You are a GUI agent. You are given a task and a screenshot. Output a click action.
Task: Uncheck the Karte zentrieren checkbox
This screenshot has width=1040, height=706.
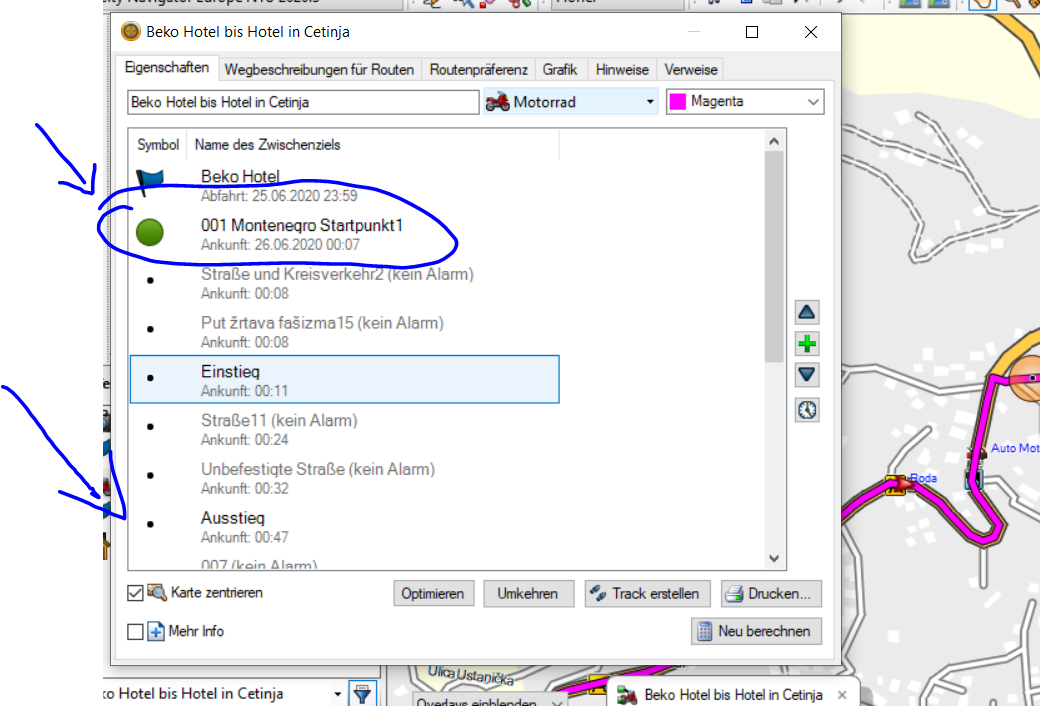(x=136, y=593)
